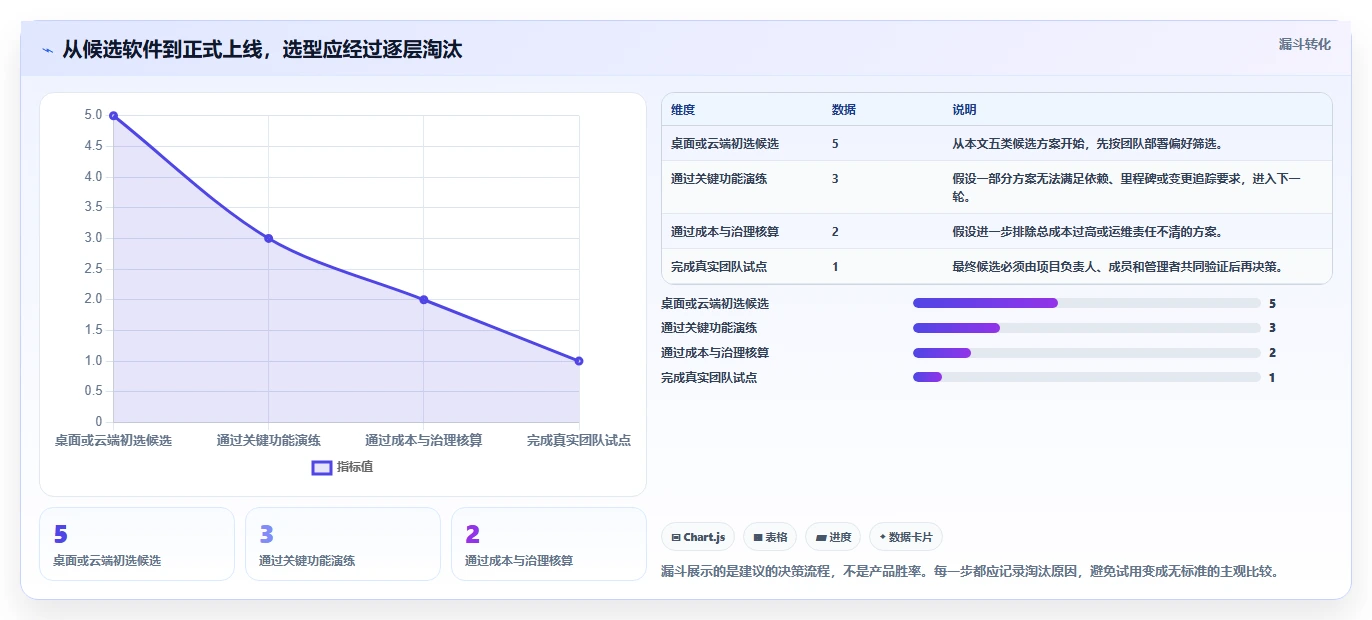Image resolution: width=1372 pixels, height=620 pixels.
Task: Open the data card showing 3
Action: 343,544
